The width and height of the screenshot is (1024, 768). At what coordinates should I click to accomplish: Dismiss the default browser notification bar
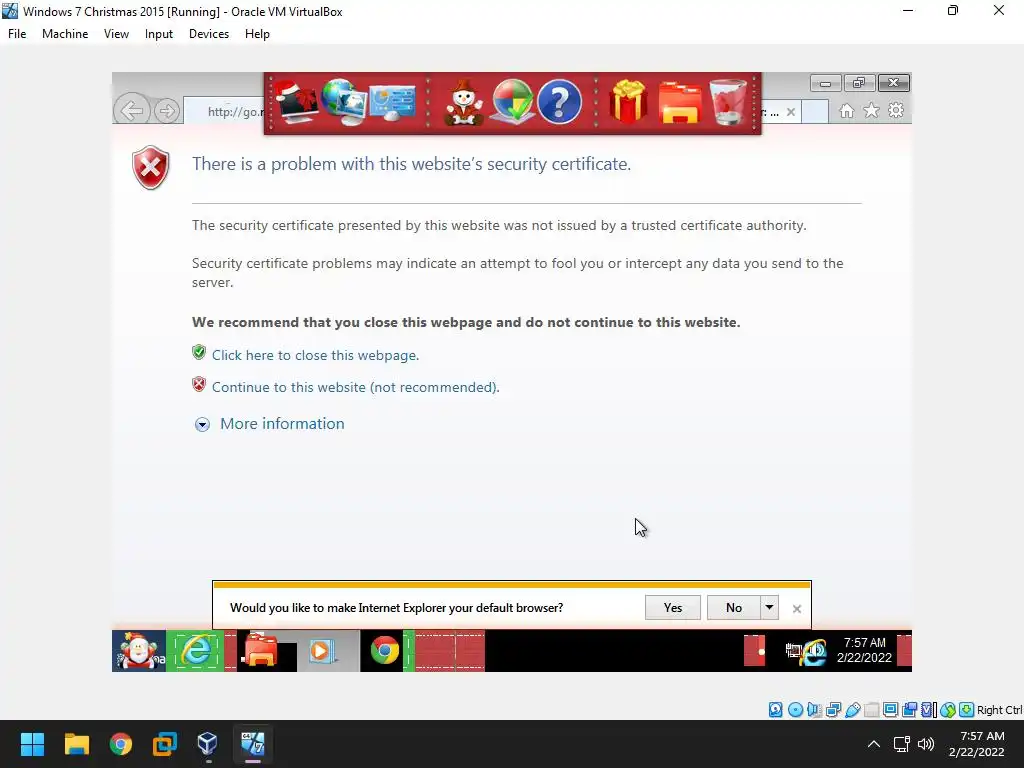click(x=797, y=609)
